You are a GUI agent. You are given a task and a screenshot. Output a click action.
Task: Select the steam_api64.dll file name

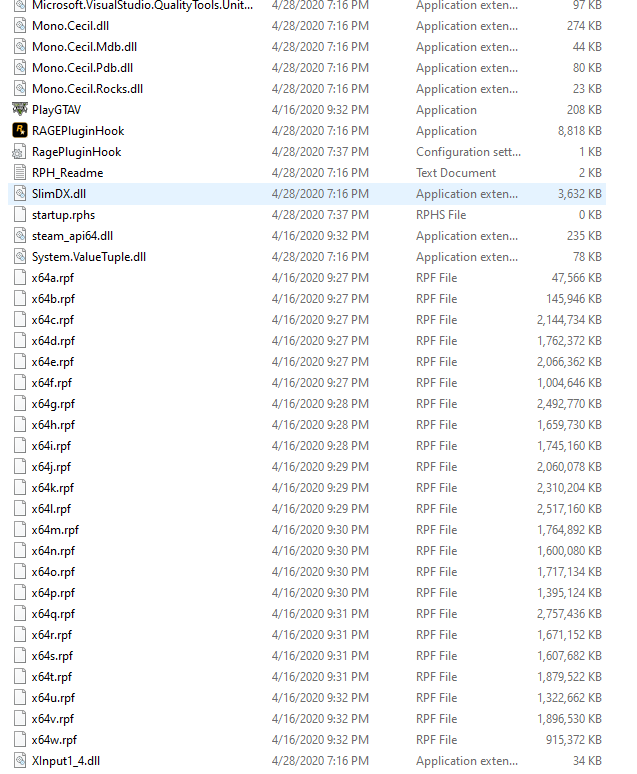click(x=73, y=236)
